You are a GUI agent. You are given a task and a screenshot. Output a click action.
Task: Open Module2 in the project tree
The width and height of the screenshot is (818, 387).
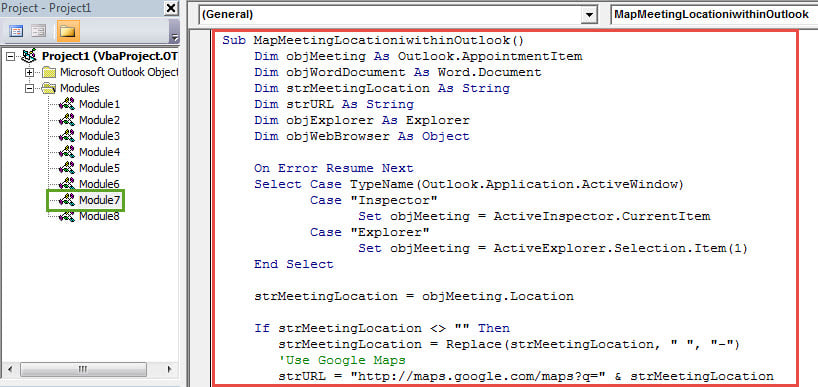(99, 120)
